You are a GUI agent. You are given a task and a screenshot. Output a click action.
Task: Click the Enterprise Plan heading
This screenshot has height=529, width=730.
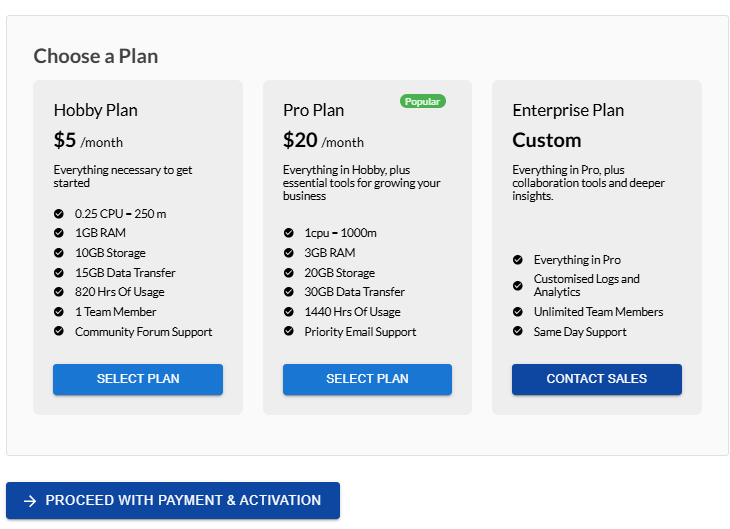click(568, 110)
